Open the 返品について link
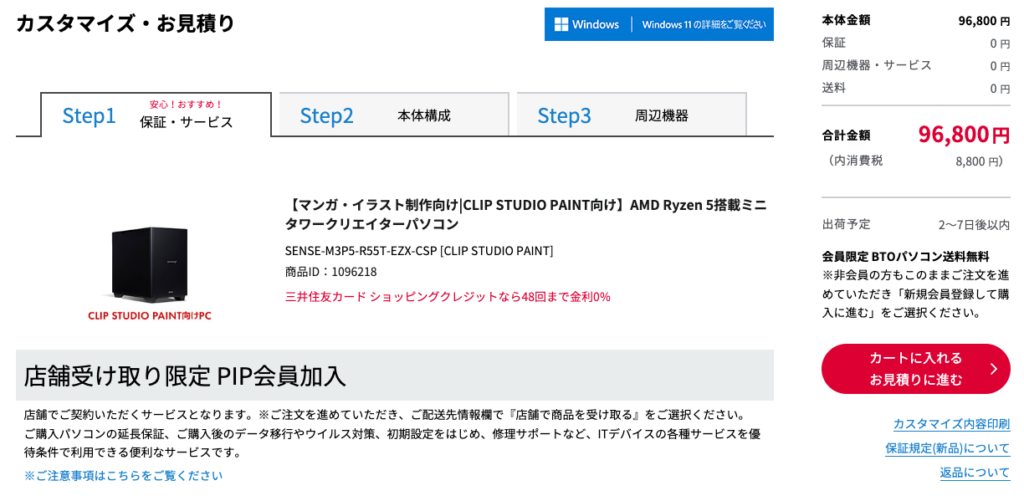Screen dimensions: 1024x496 pos(974,472)
